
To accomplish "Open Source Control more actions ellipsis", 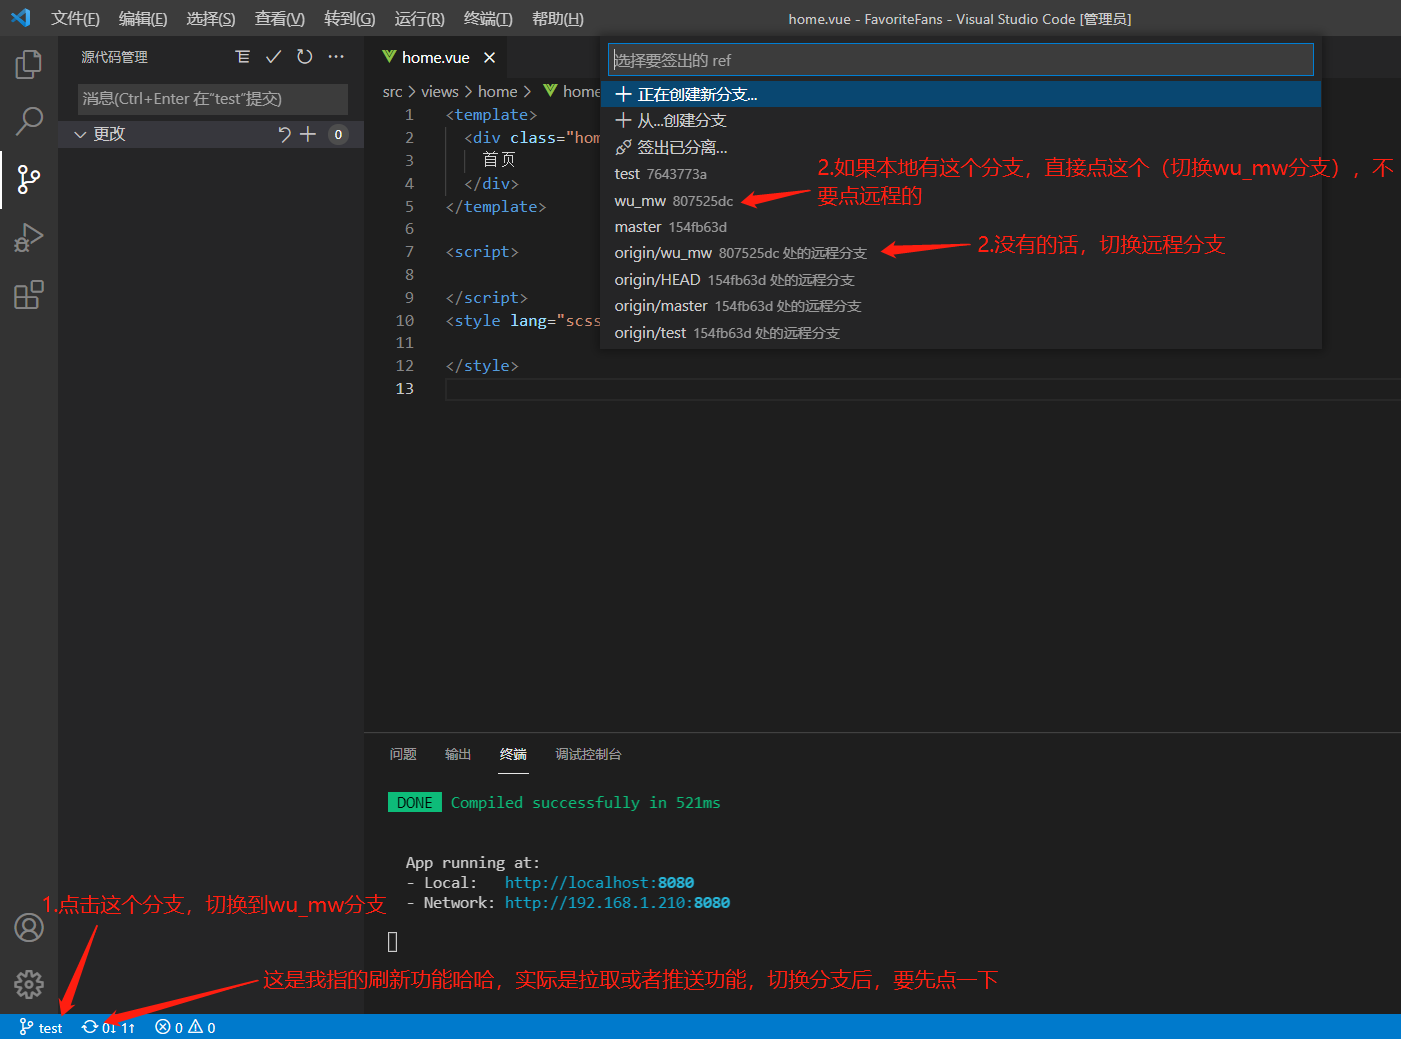I will (336, 57).
